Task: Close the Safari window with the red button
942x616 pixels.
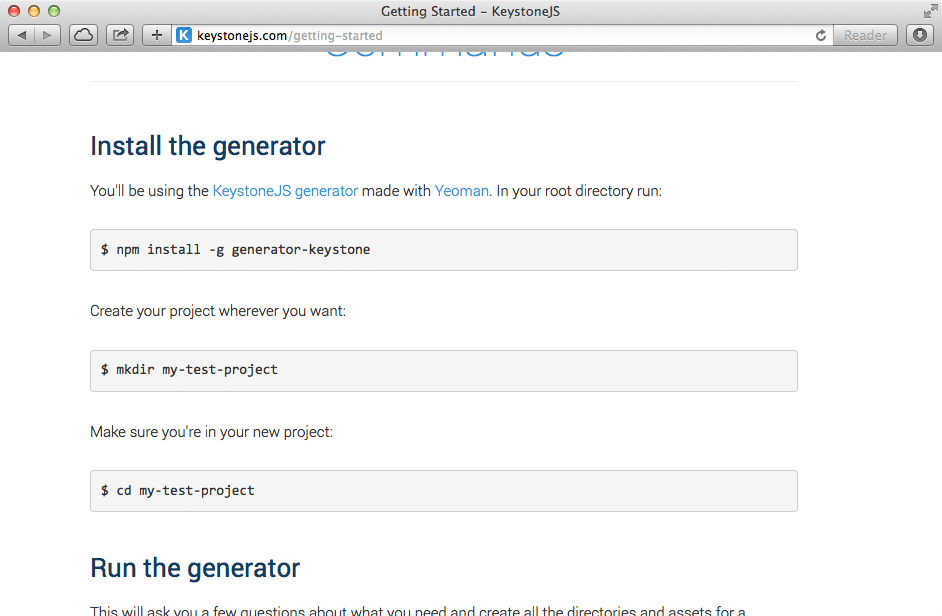Action: (x=14, y=11)
